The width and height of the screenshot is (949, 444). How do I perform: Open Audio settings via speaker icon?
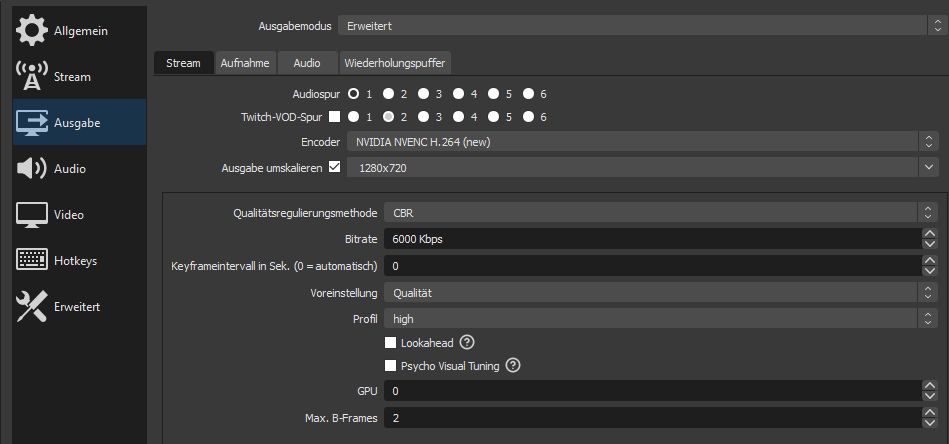click(32, 169)
